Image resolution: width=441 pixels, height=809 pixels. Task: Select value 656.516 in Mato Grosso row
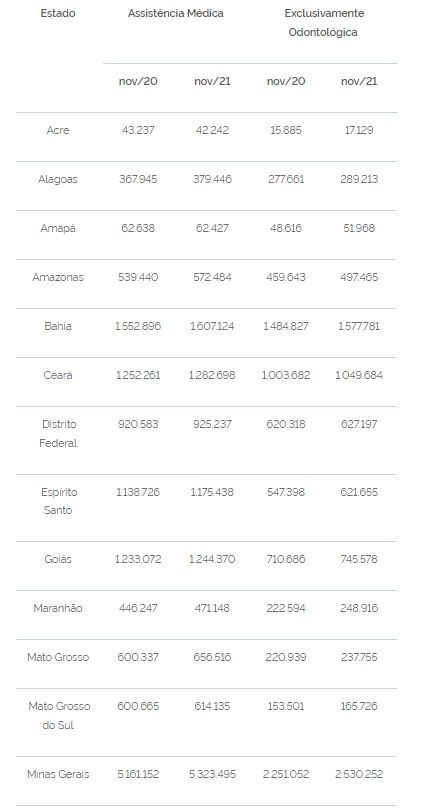(x=212, y=657)
